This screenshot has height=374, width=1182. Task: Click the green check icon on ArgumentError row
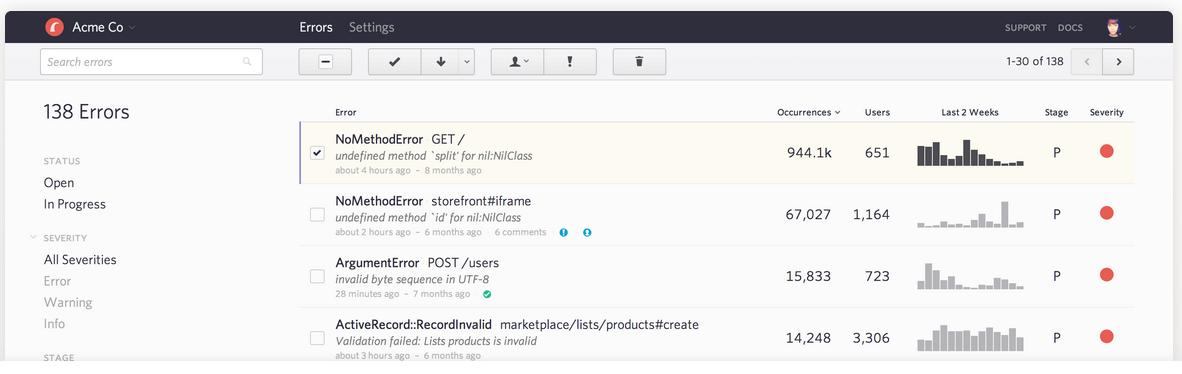point(487,294)
